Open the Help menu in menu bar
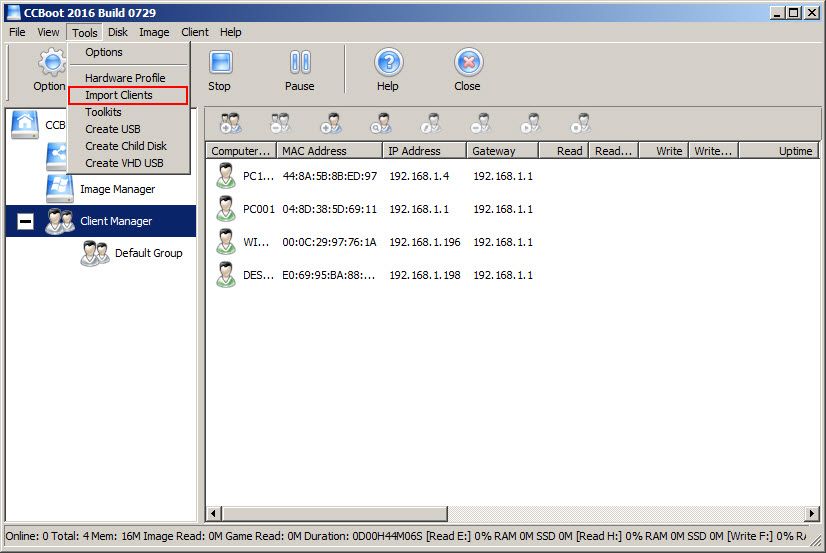 231,32
